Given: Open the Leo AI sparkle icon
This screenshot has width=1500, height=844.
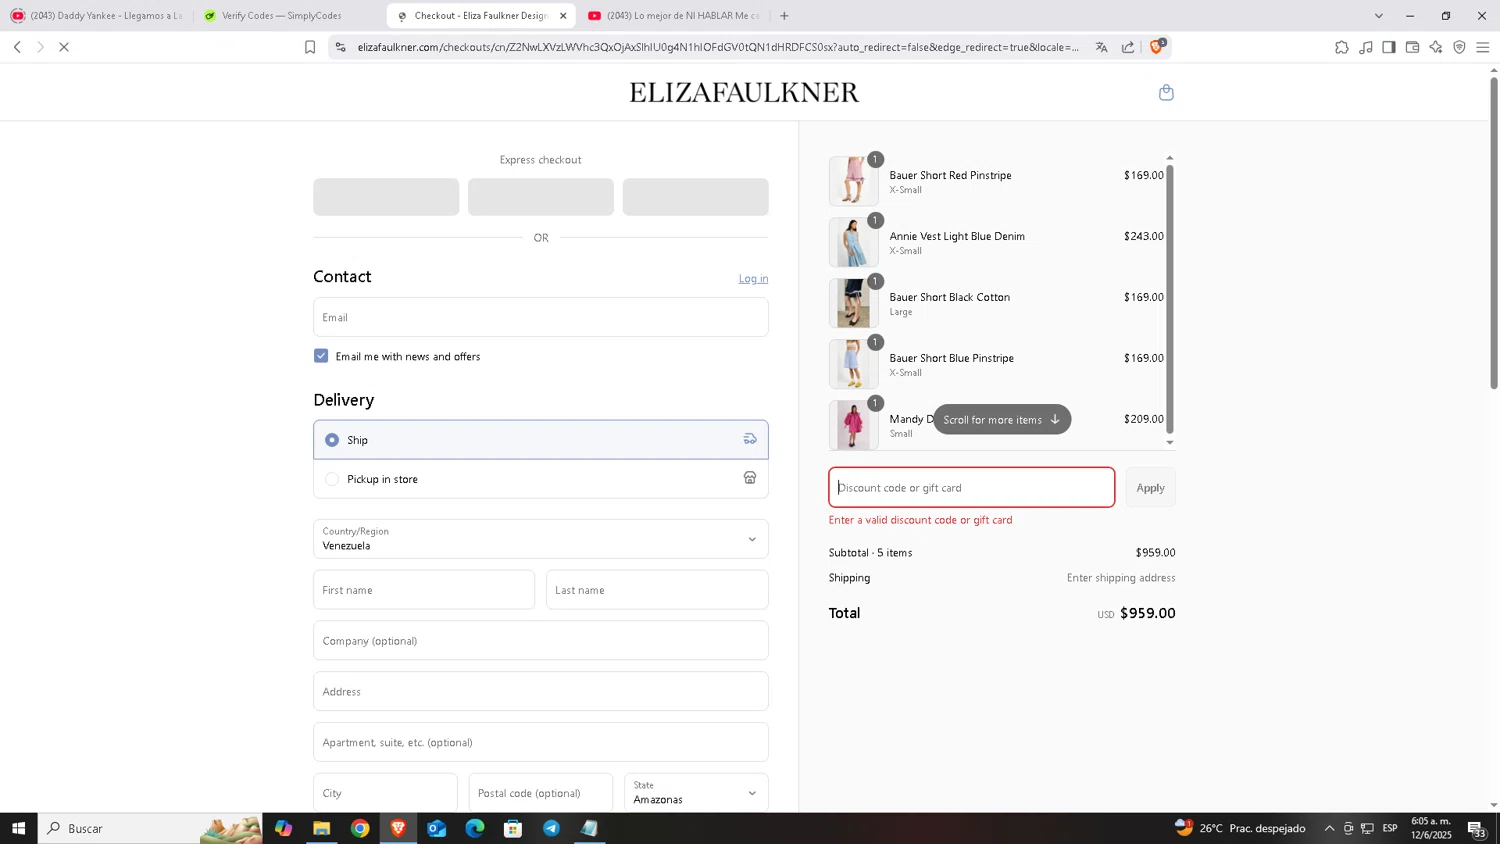Looking at the screenshot, I should tap(1436, 47).
